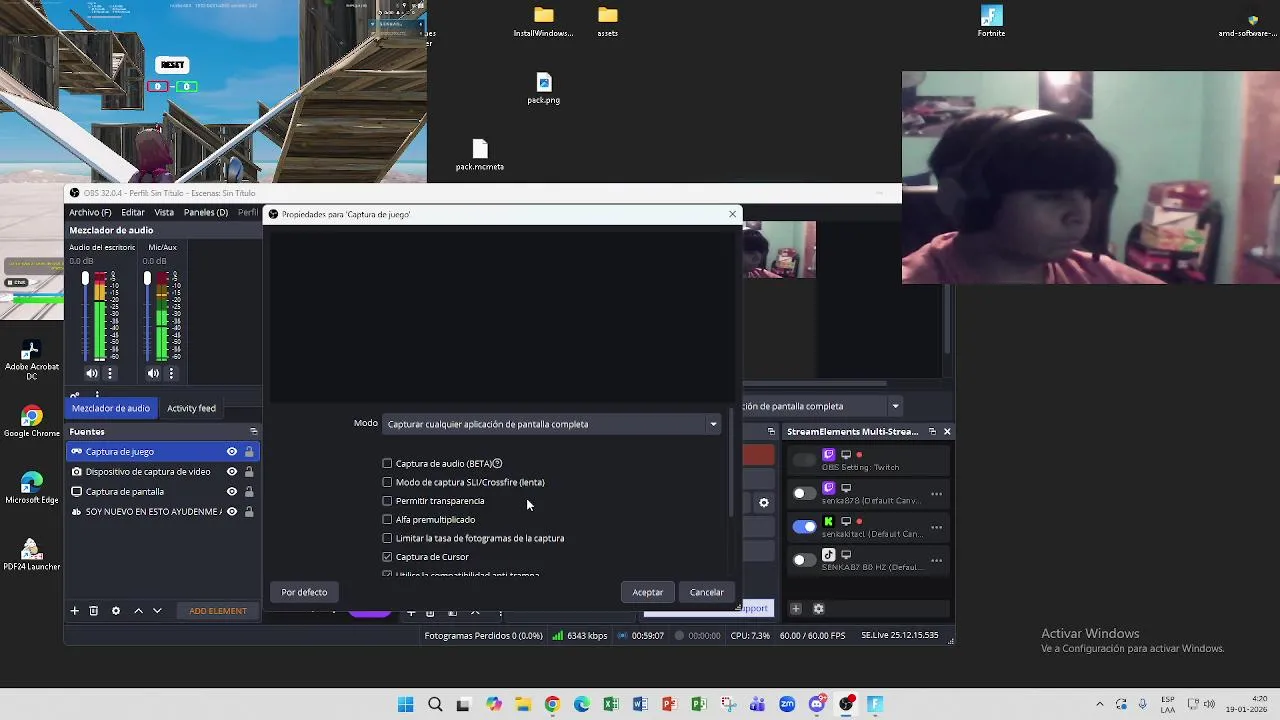Image resolution: width=1280 pixels, height=720 pixels.
Task: Open more options for senkakitacl target
Action: [936, 527]
